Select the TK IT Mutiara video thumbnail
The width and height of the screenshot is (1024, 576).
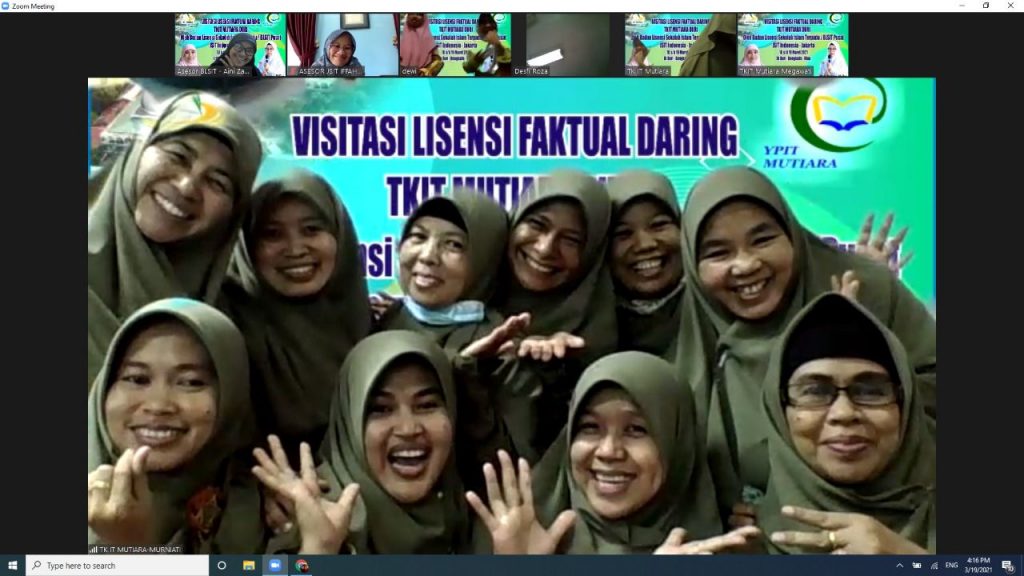point(680,45)
